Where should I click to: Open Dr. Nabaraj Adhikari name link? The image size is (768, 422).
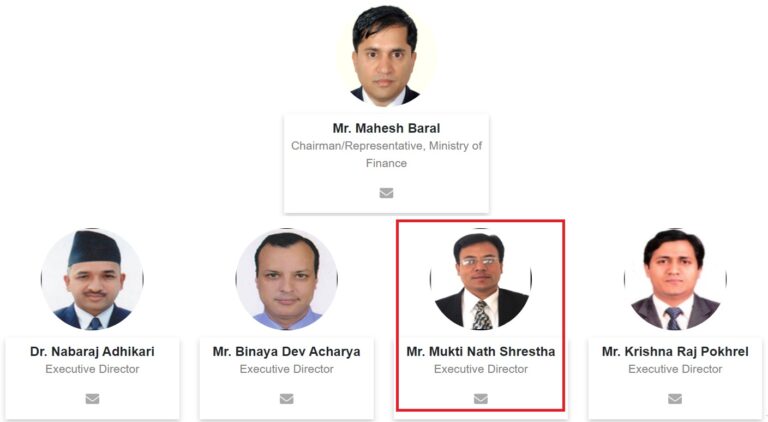[x=92, y=352]
